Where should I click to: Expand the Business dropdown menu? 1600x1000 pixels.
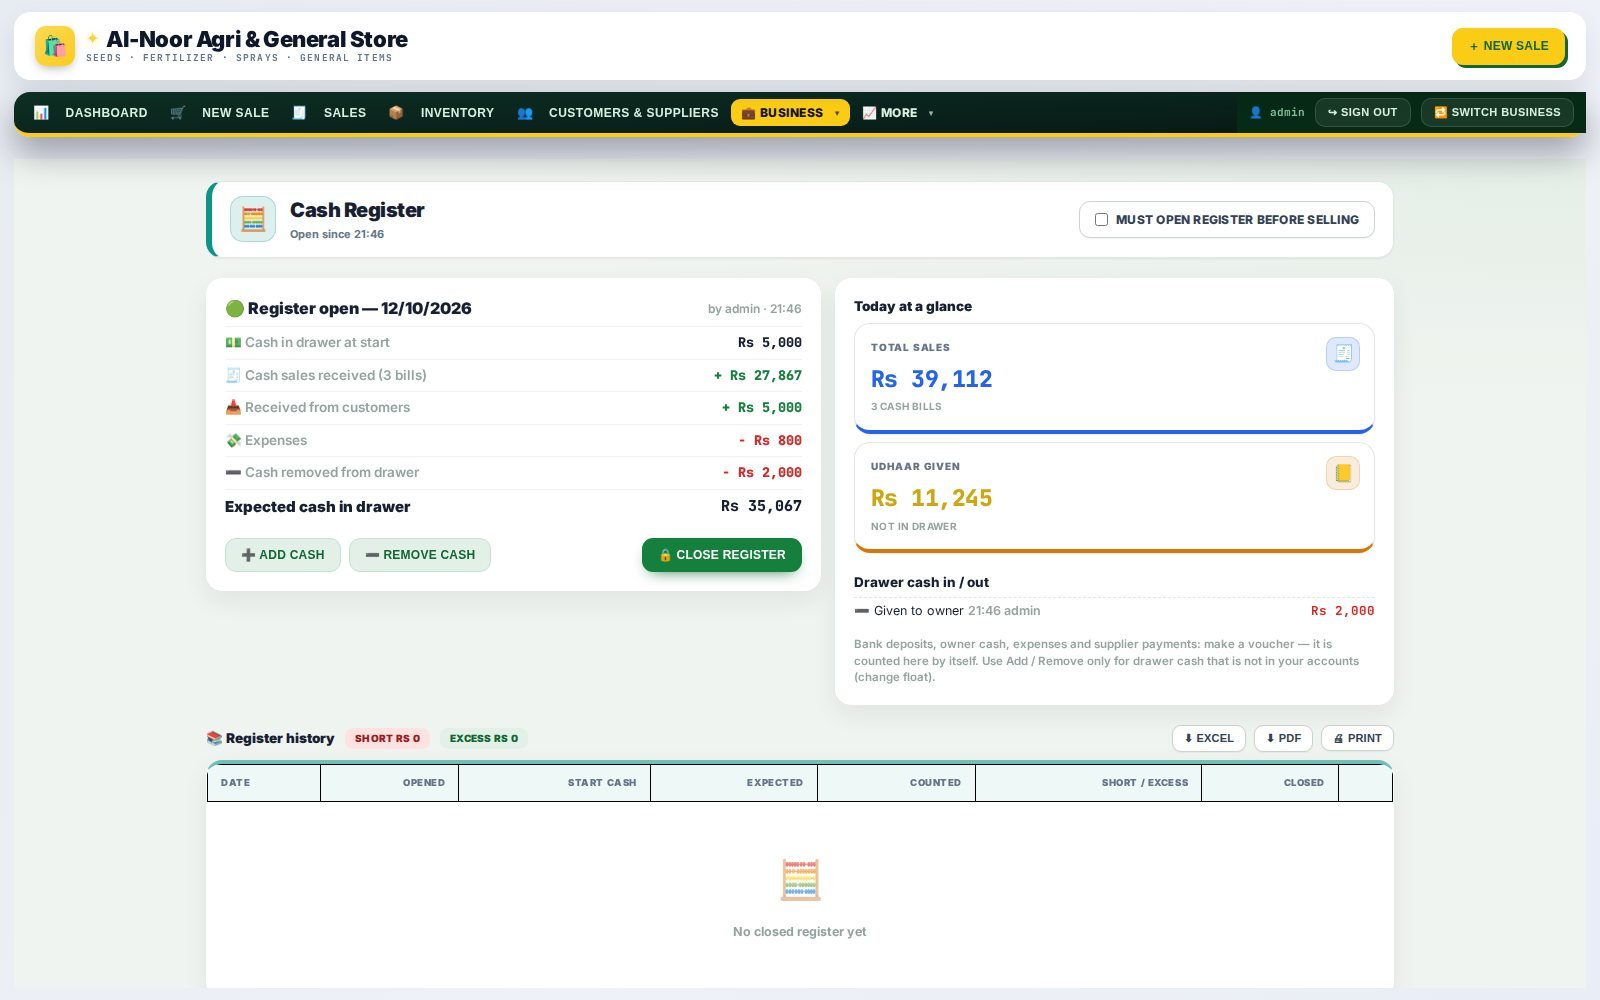click(790, 113)
